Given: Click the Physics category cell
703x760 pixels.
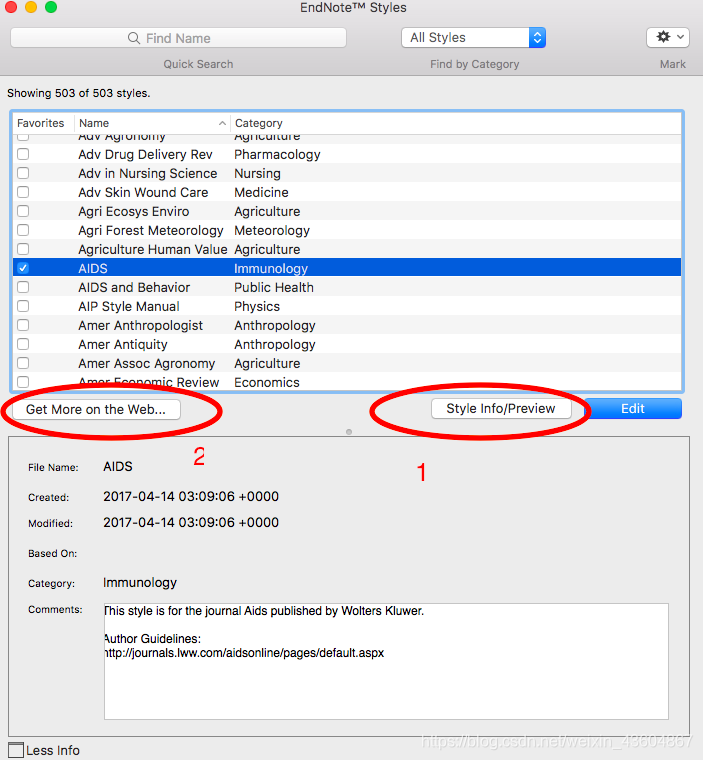Looking at the screenshot, I should [x=257, y=307].
